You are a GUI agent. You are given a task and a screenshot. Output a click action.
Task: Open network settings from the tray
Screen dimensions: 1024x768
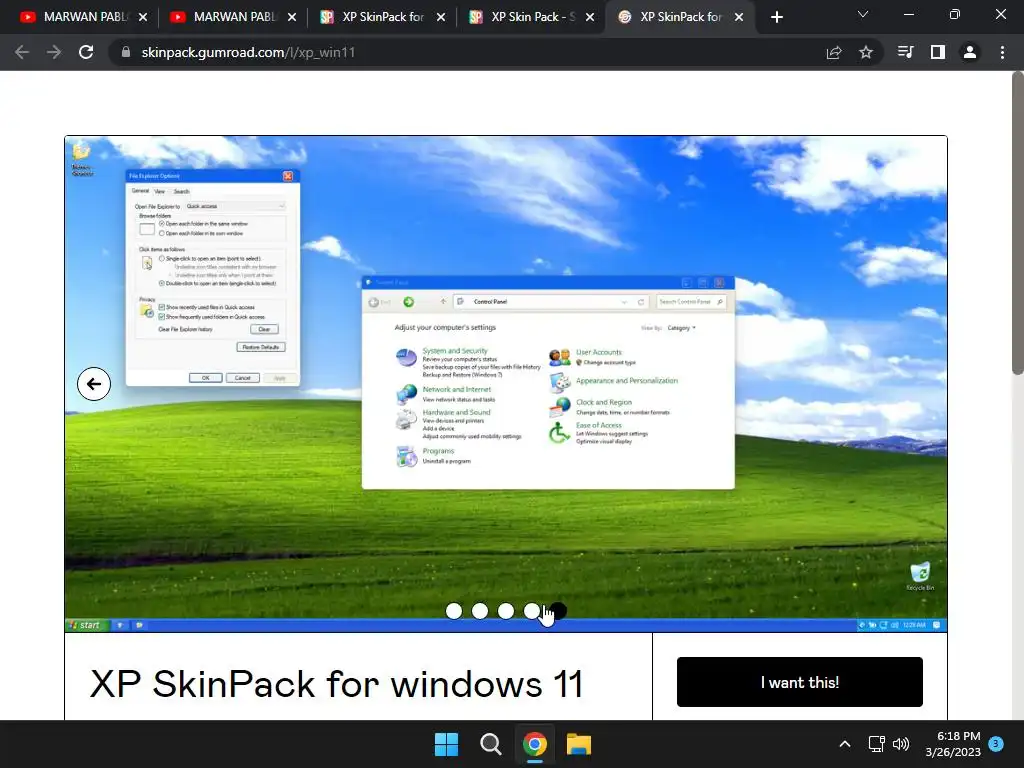pos(876,744)
